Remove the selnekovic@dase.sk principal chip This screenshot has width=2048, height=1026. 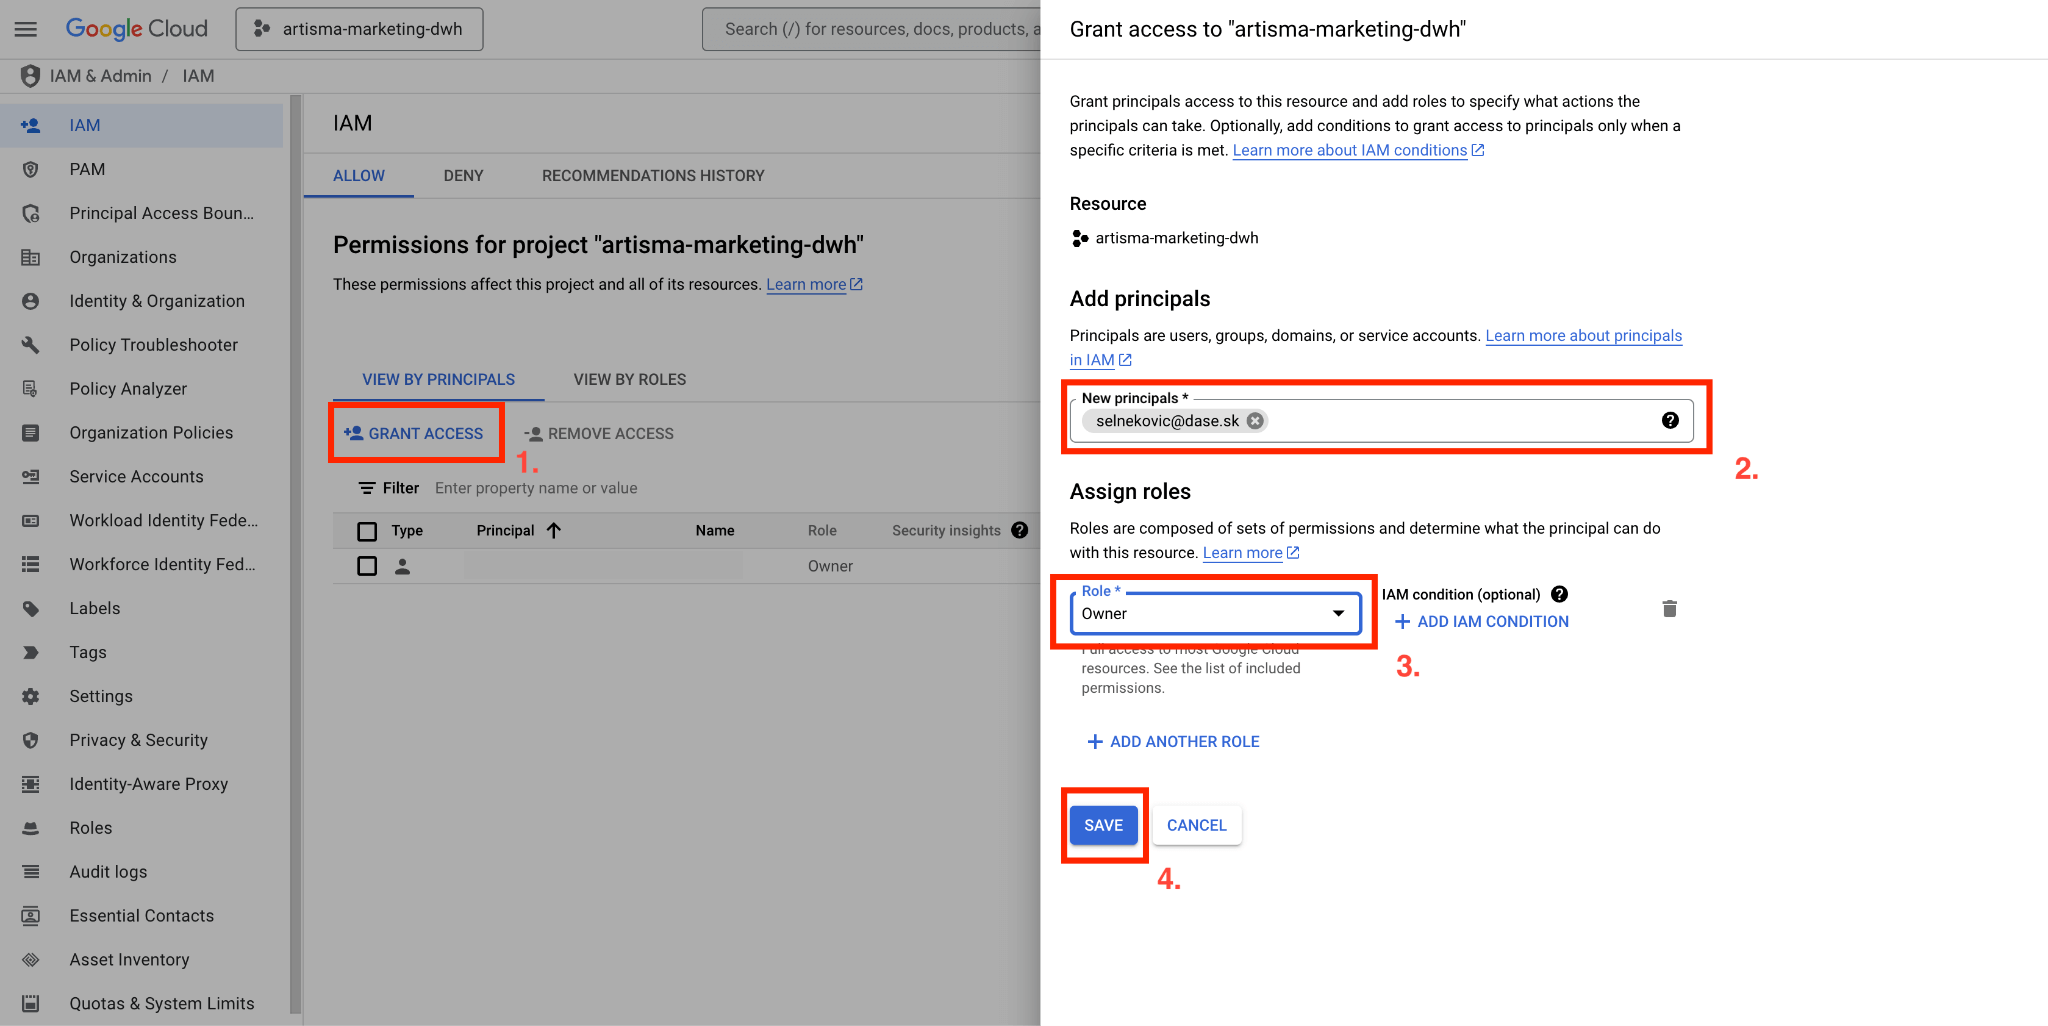point(1255,421)
